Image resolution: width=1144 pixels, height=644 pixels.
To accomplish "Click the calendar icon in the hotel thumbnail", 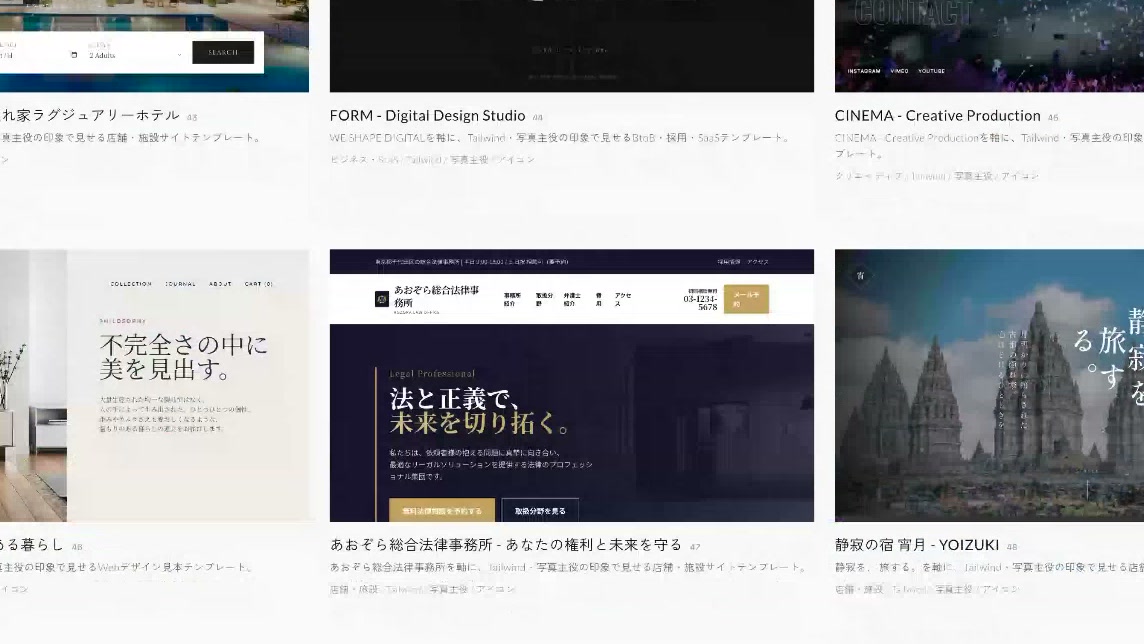I will tap(74, 55).
